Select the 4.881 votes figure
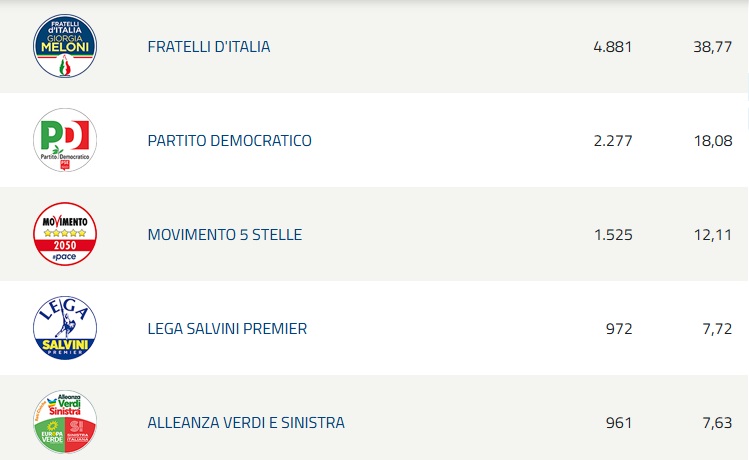Viewport: 749px width, 460px height. [613, 47]
